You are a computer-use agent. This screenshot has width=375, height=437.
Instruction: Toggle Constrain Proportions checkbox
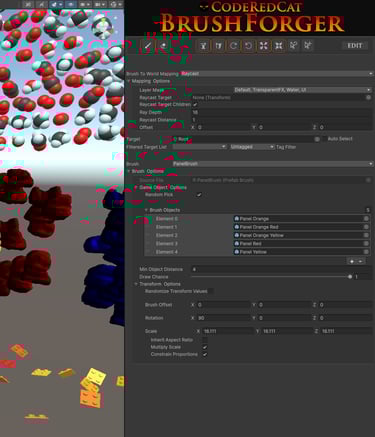pyautogui.click(x=205, y=354)
